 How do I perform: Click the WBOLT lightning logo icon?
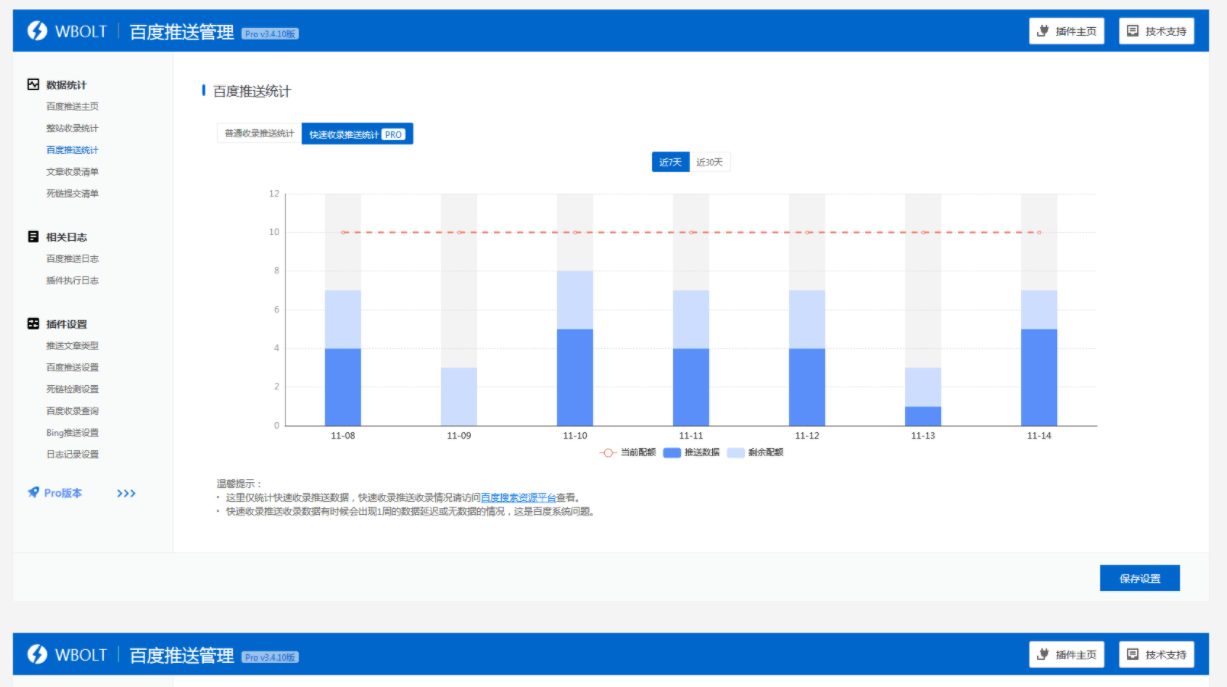(37, 31)
